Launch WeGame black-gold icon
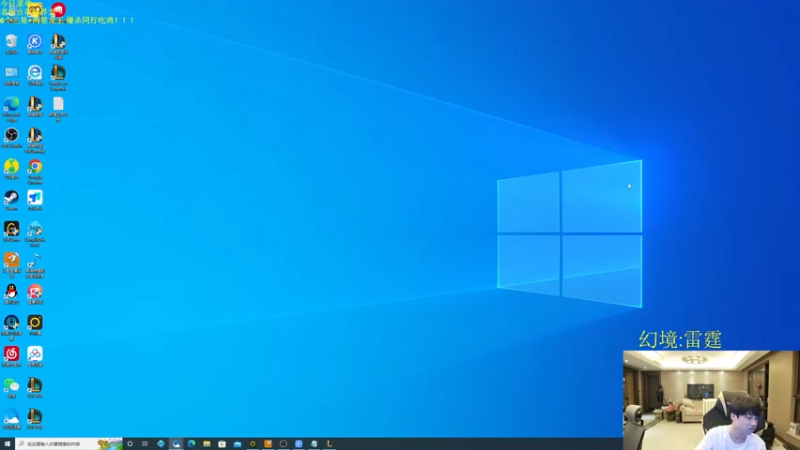Image resolution: width=800 pixels, height=450 pixels. pyautogui.click(x=11, y=231)
